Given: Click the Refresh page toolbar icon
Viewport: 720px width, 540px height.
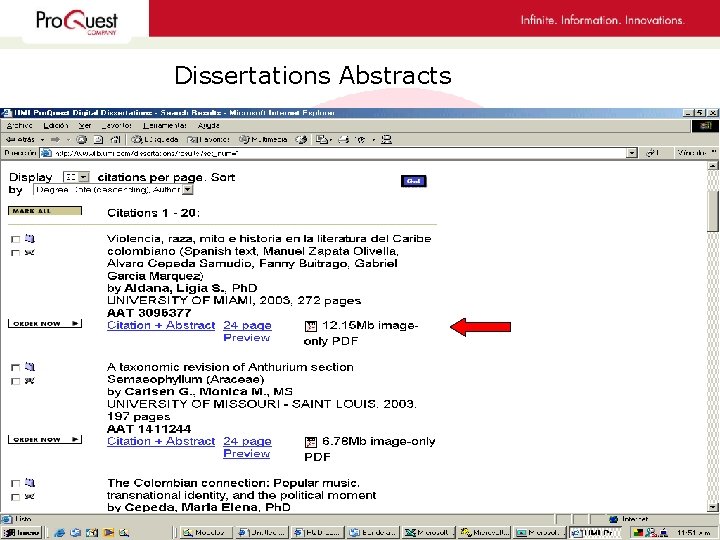Looking at the screenshot, I should tap(98, 139).
